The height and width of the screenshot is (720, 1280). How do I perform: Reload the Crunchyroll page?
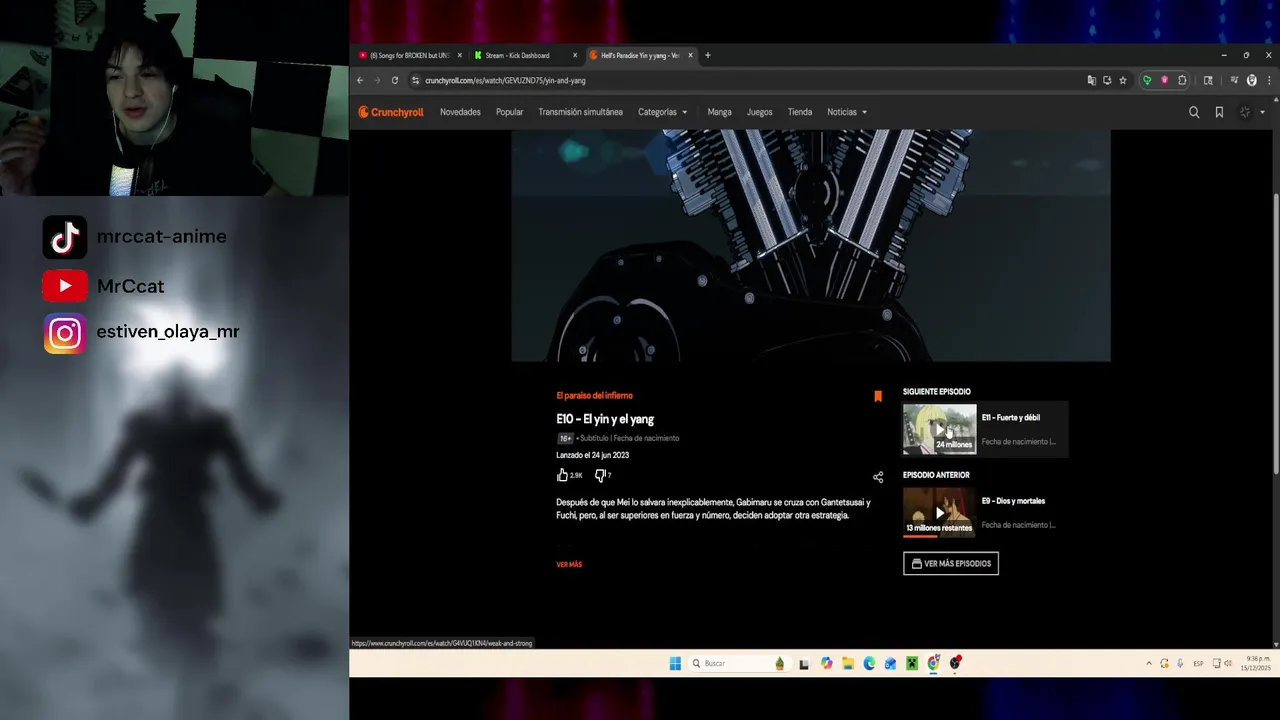[x=394, y=80]
